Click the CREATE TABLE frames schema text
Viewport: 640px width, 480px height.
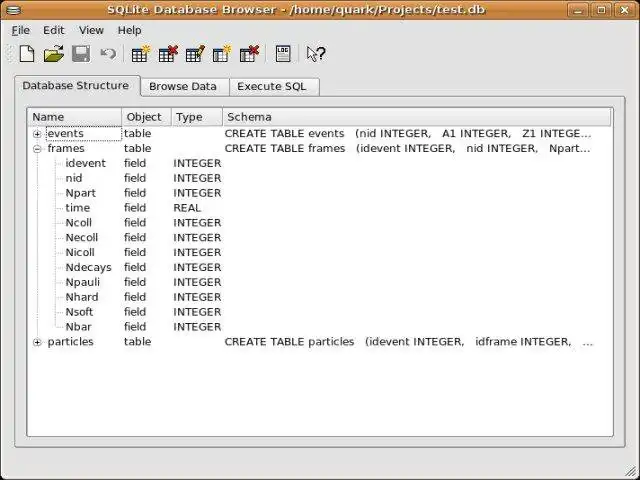point(407,148)
